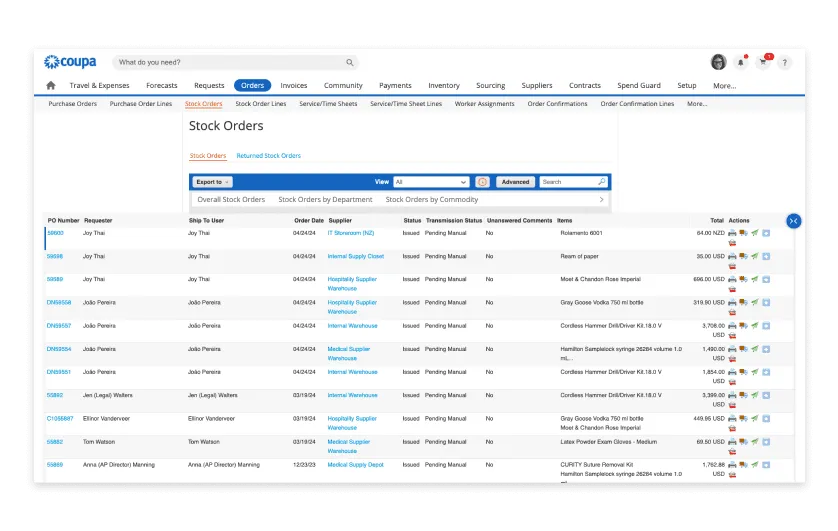The height and width of the screenshot is (531, 838).
Task: Click the green send icon for PO 59598
Action: [755, 256]
